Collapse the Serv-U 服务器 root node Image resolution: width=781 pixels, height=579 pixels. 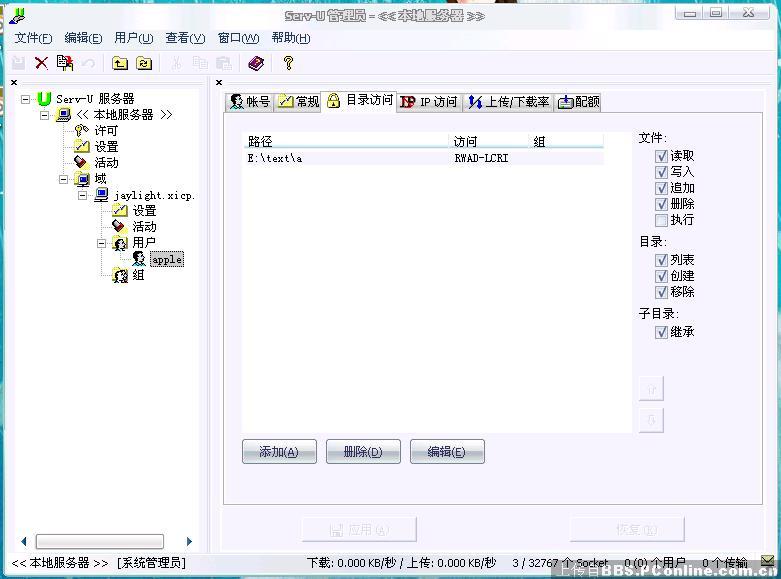26,99
